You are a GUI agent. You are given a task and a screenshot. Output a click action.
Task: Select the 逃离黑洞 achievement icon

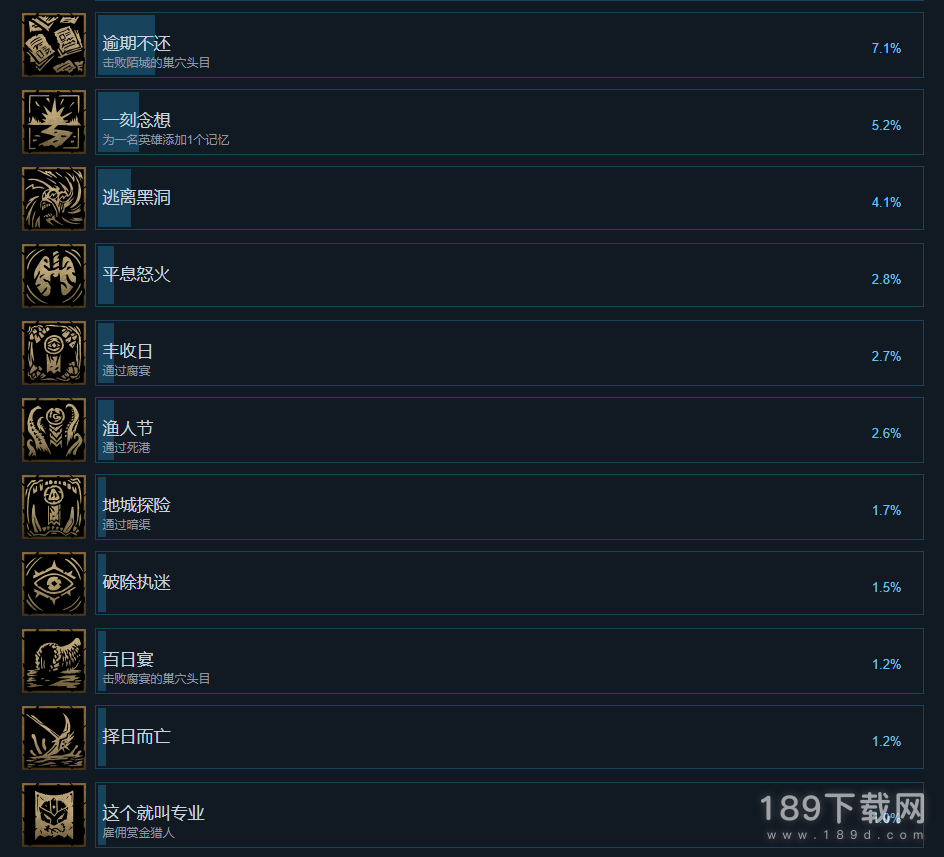click(54, 199)
